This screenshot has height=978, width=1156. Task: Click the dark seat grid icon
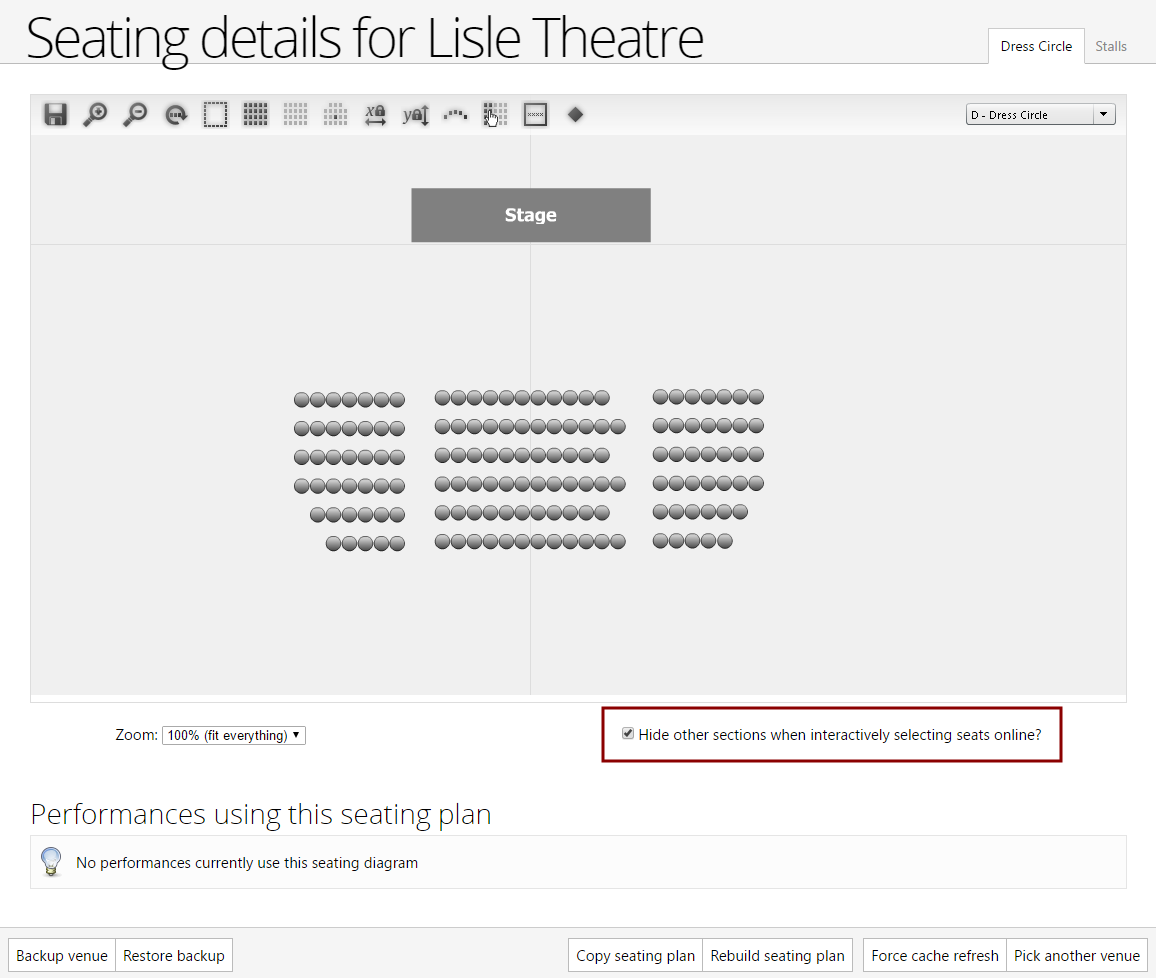[255, 114]
